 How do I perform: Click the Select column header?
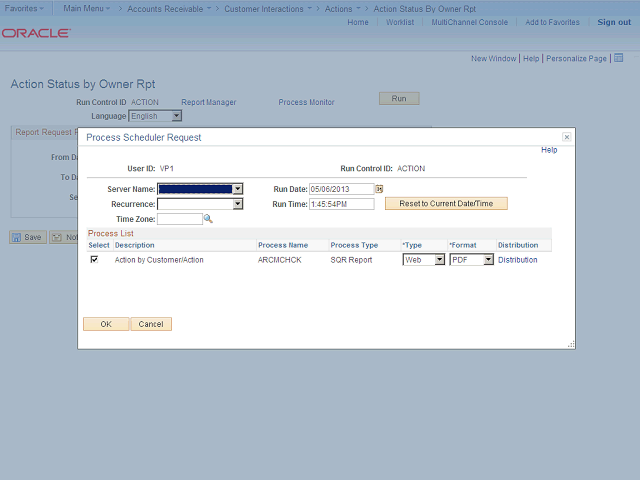pyautogui.click(x=99, y=245)
